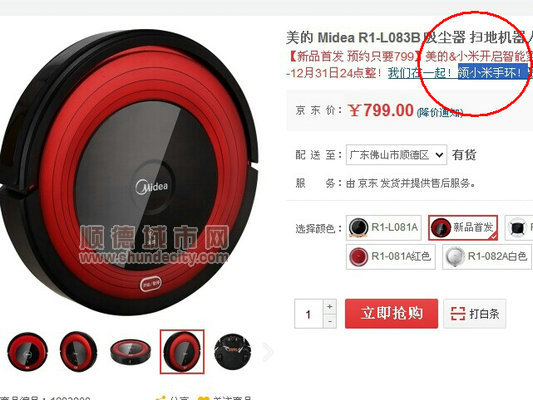Open the 广东佛山市顺德区 delivery dropdown
This screenshot has width=533, height=400.
(396, 155)
